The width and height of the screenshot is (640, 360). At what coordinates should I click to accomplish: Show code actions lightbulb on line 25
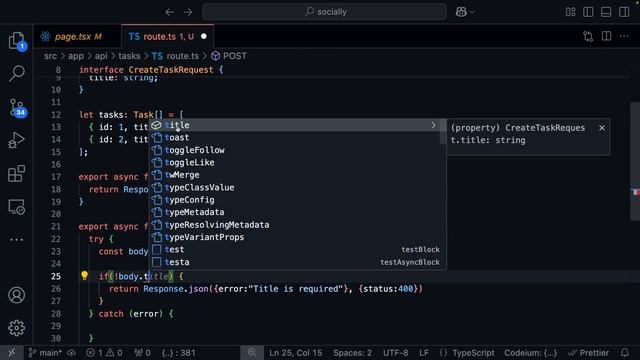coord(84,276)
